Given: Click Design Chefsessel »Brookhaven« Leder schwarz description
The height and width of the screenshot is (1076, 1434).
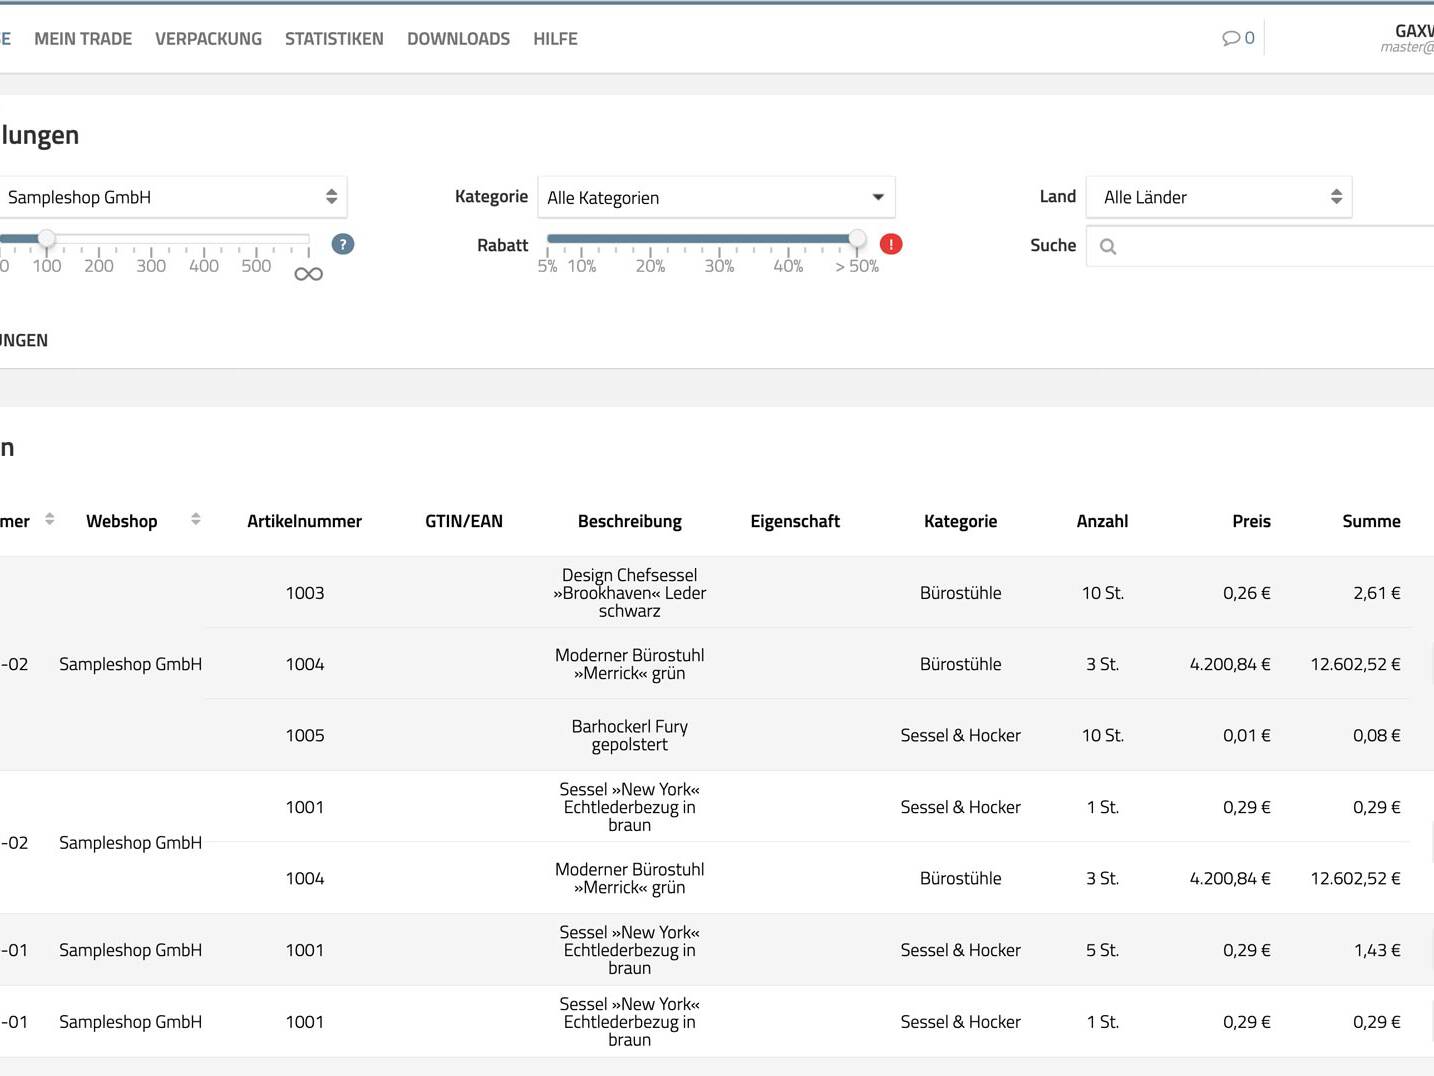Looking at the screenshot, I should click(x=630, y=593).
